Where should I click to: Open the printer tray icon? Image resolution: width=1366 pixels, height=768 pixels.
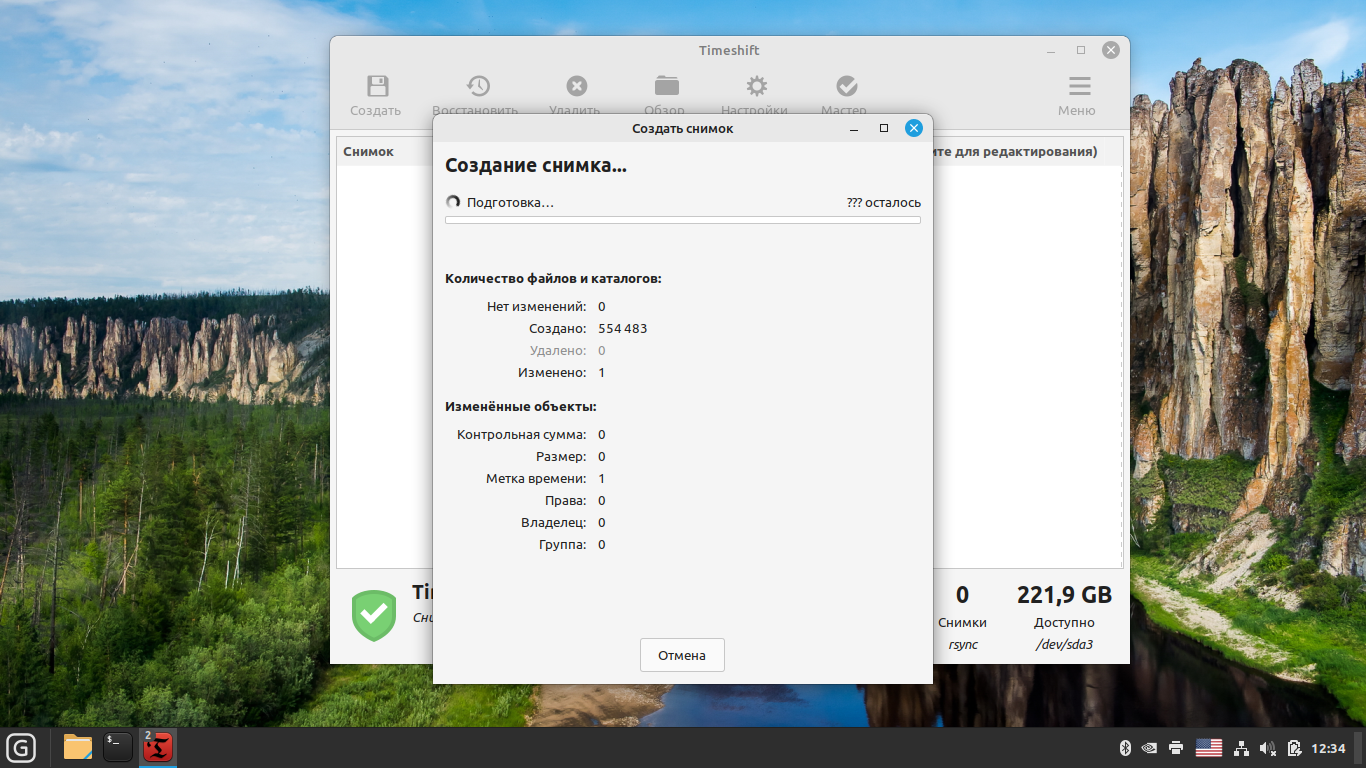[1176, 747]
